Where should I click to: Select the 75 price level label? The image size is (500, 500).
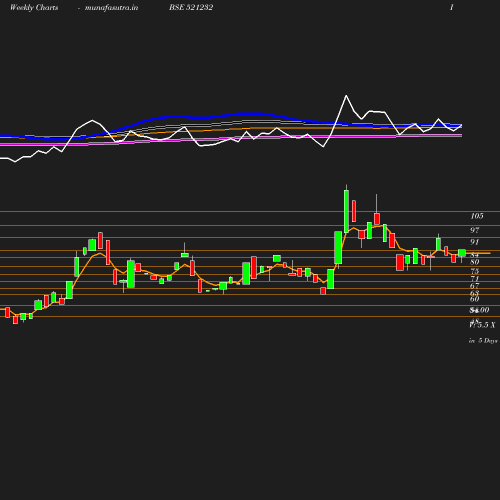click(475, 271)
